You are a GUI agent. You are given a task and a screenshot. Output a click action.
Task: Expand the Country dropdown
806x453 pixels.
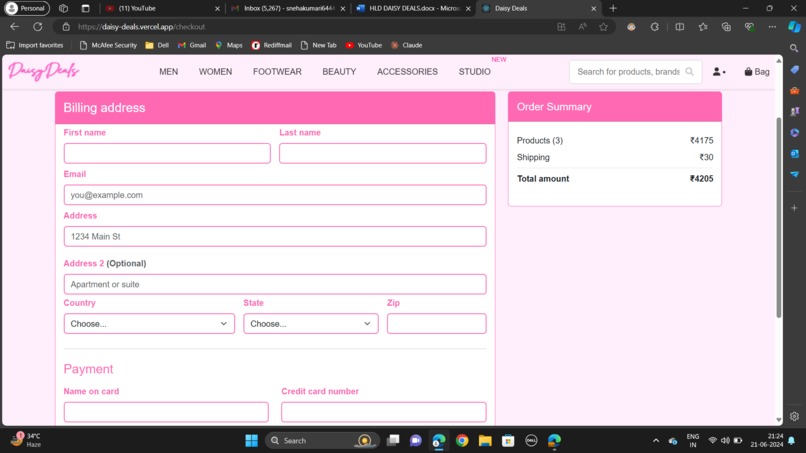(149, 323)
